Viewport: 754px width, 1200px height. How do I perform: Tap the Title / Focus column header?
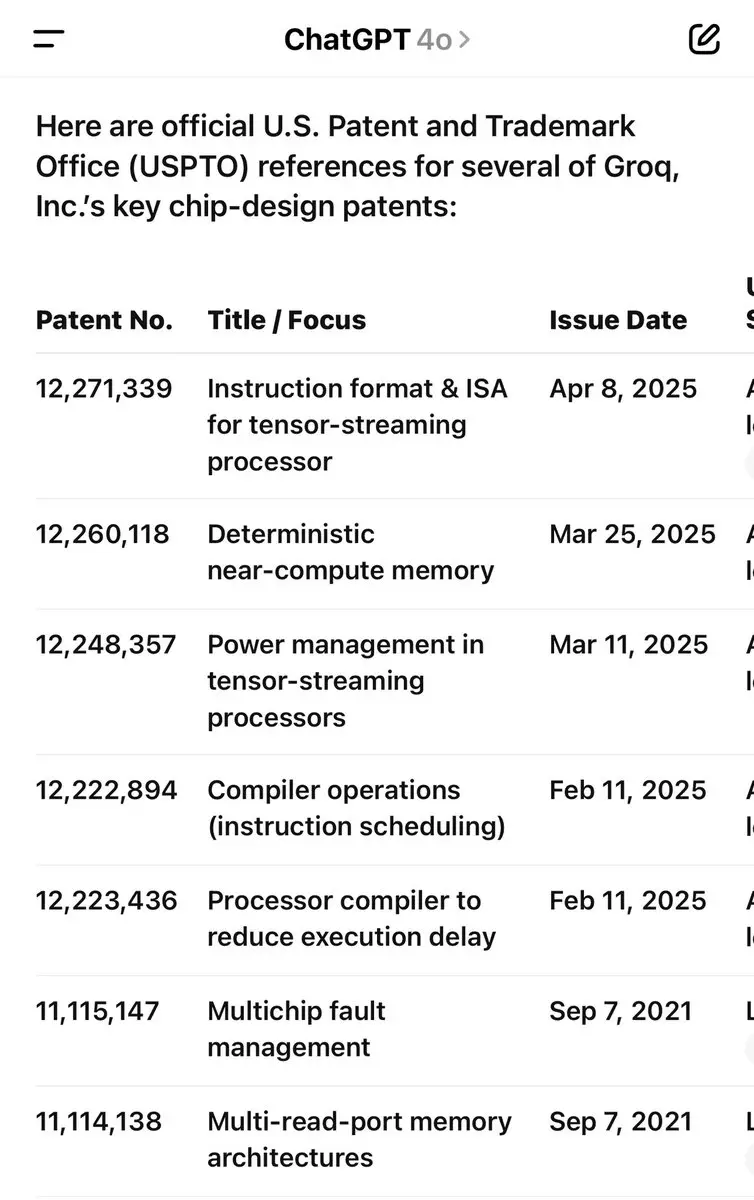tap(287, 320)
